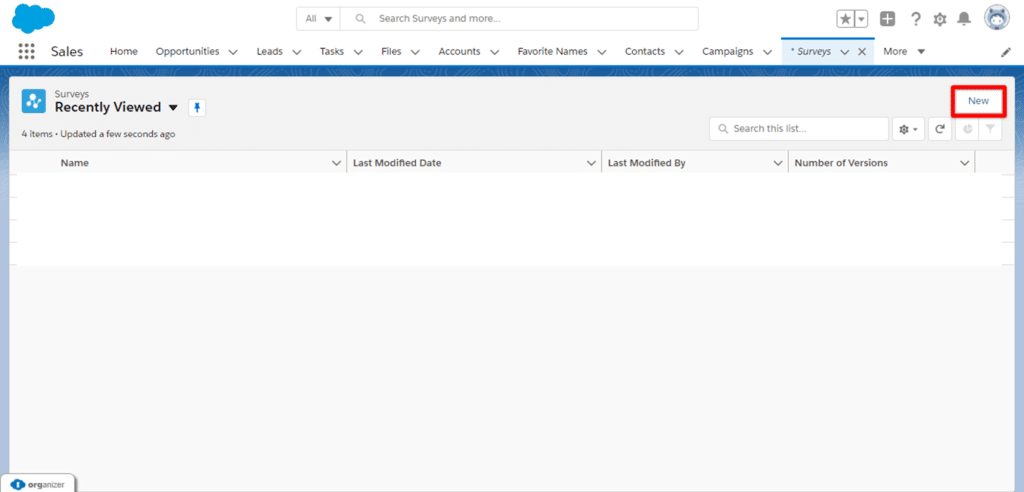This screenshot has width=1024, height=492.
Task: Close the Surveys tab
Action: tap(862, 52)
